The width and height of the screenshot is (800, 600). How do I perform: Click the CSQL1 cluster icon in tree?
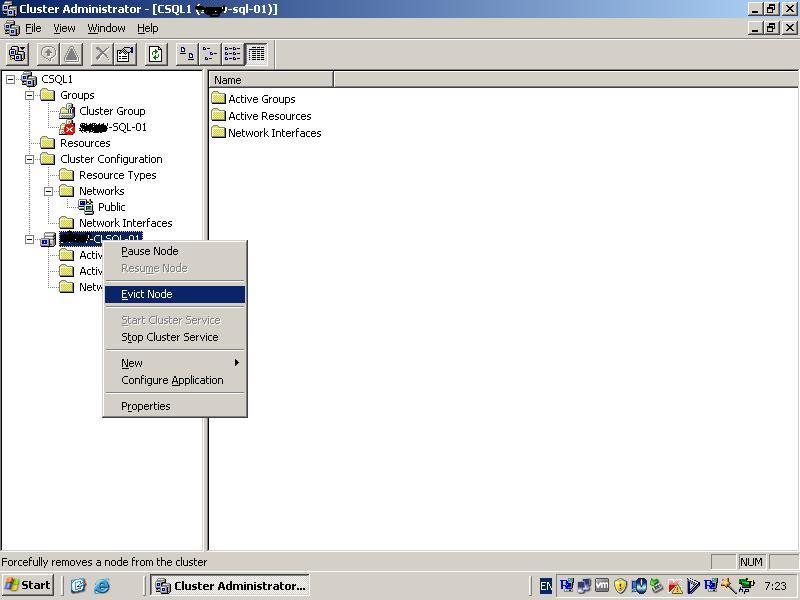(29, 79)
